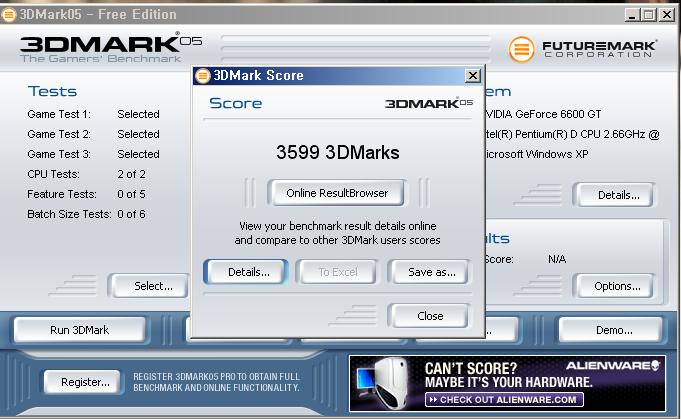681x419 pixels.
Task: Click the 3DMark05 logo in main window header
Action: pos(111,47)
